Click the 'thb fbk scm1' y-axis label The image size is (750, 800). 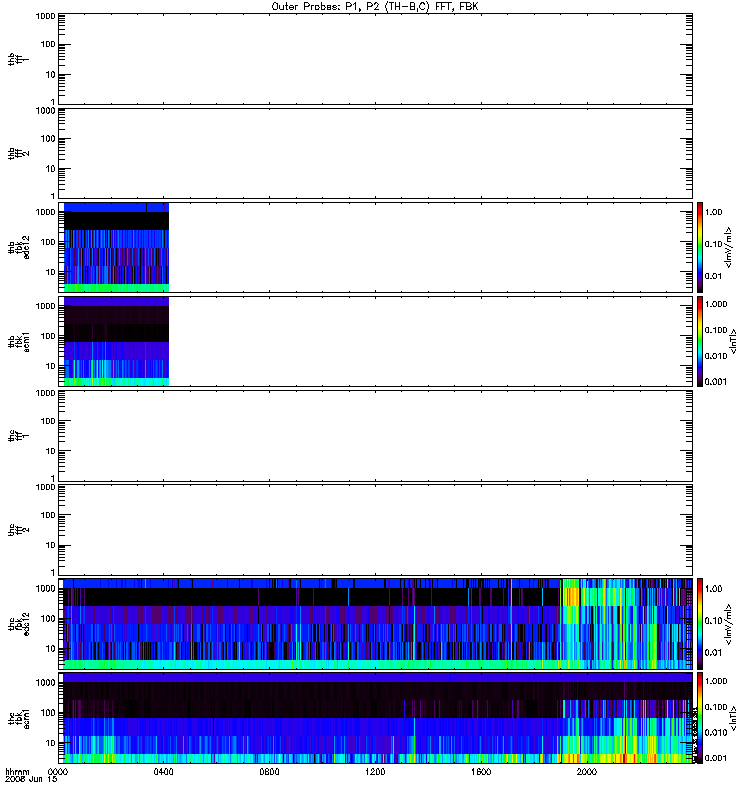(x=18, y=341)
